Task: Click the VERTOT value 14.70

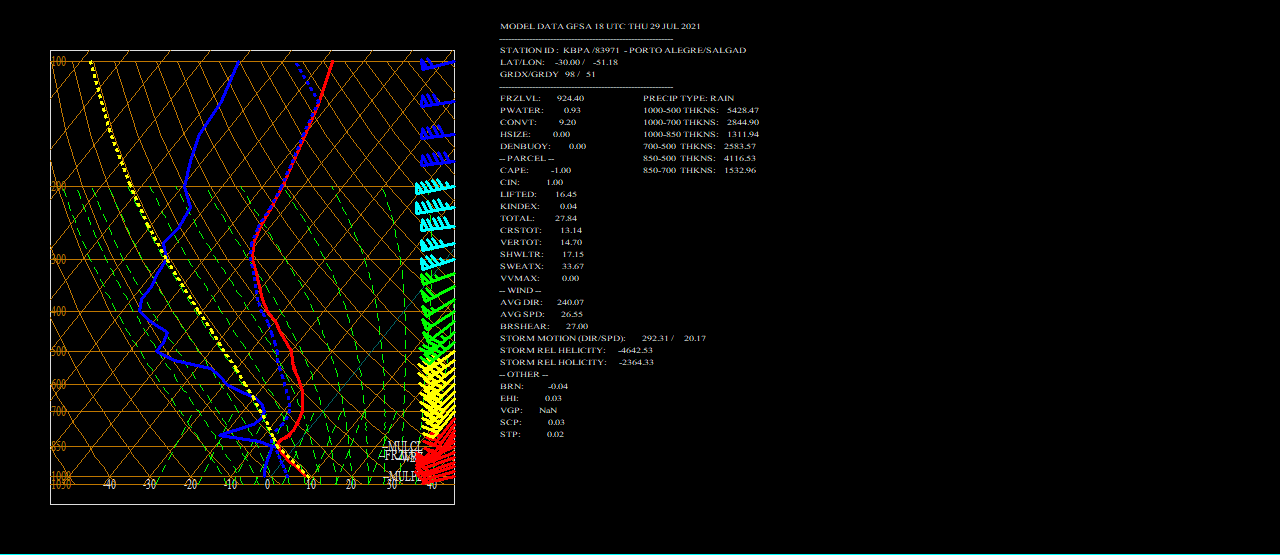Action: (x=571, y=242)
